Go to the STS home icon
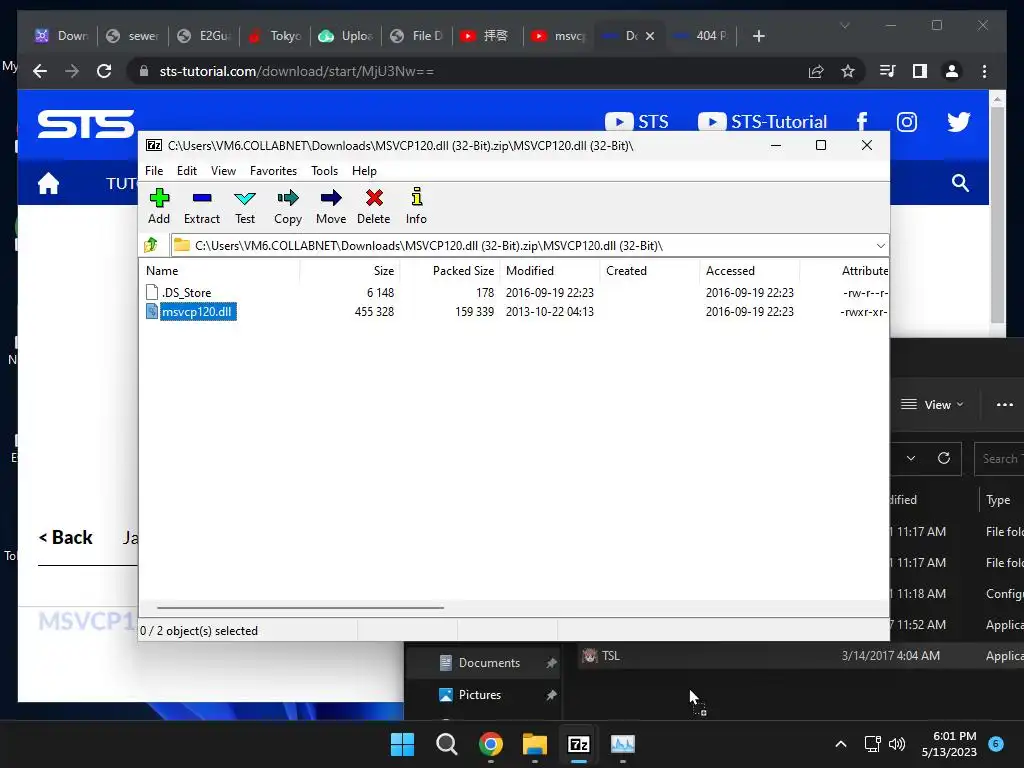1024x768 pixels. click(48, 184)
